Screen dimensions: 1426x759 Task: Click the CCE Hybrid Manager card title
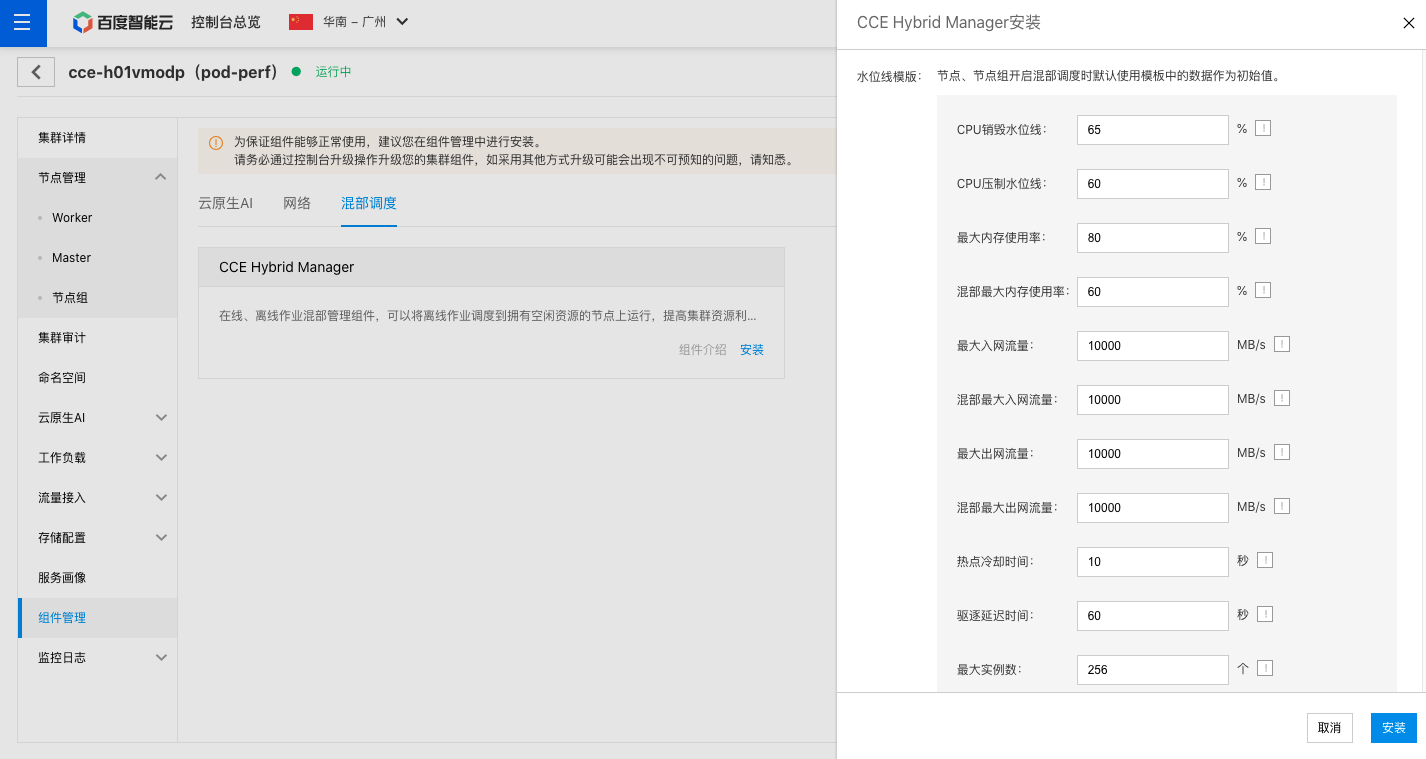(287, 267)
